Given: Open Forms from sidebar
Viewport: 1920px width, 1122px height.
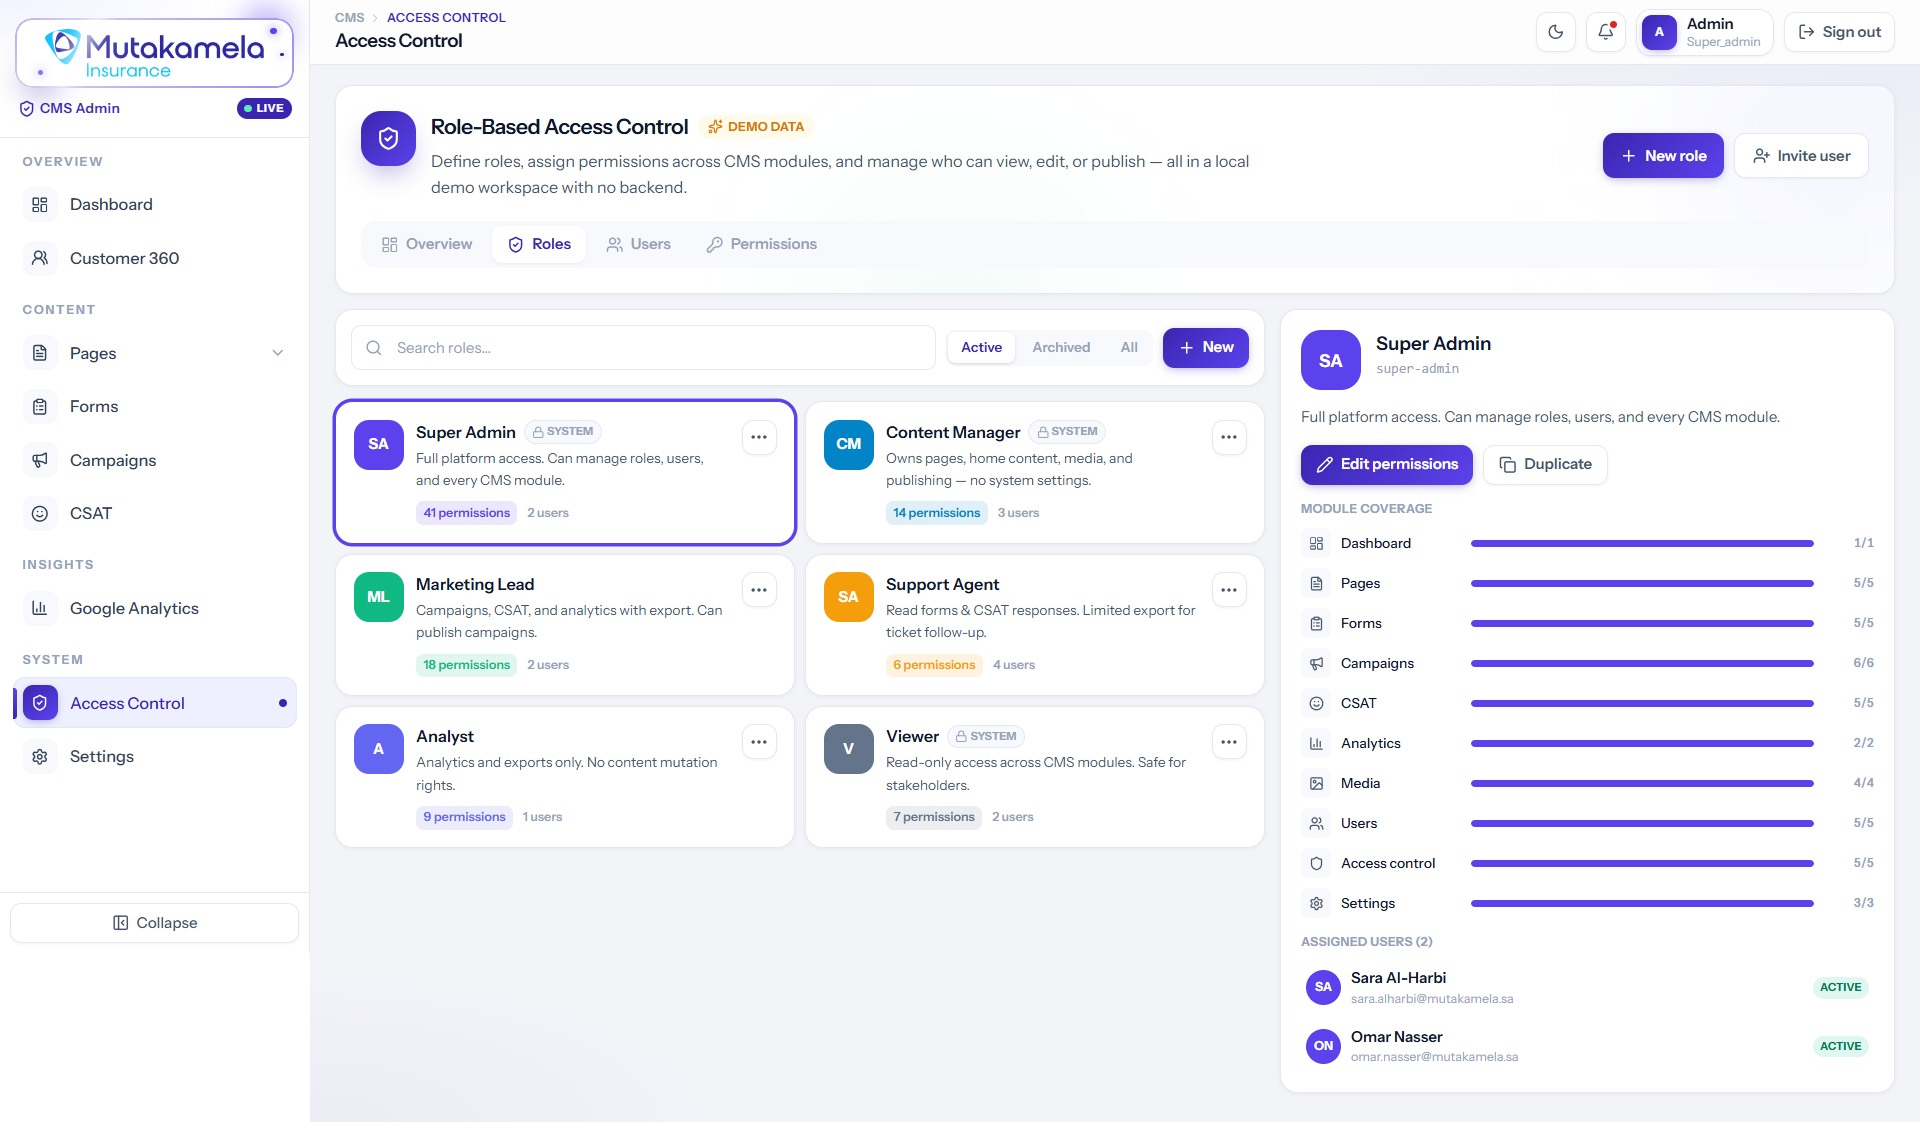Looking at the screenshot, I should pyautogui.click(x=155, y=406).
